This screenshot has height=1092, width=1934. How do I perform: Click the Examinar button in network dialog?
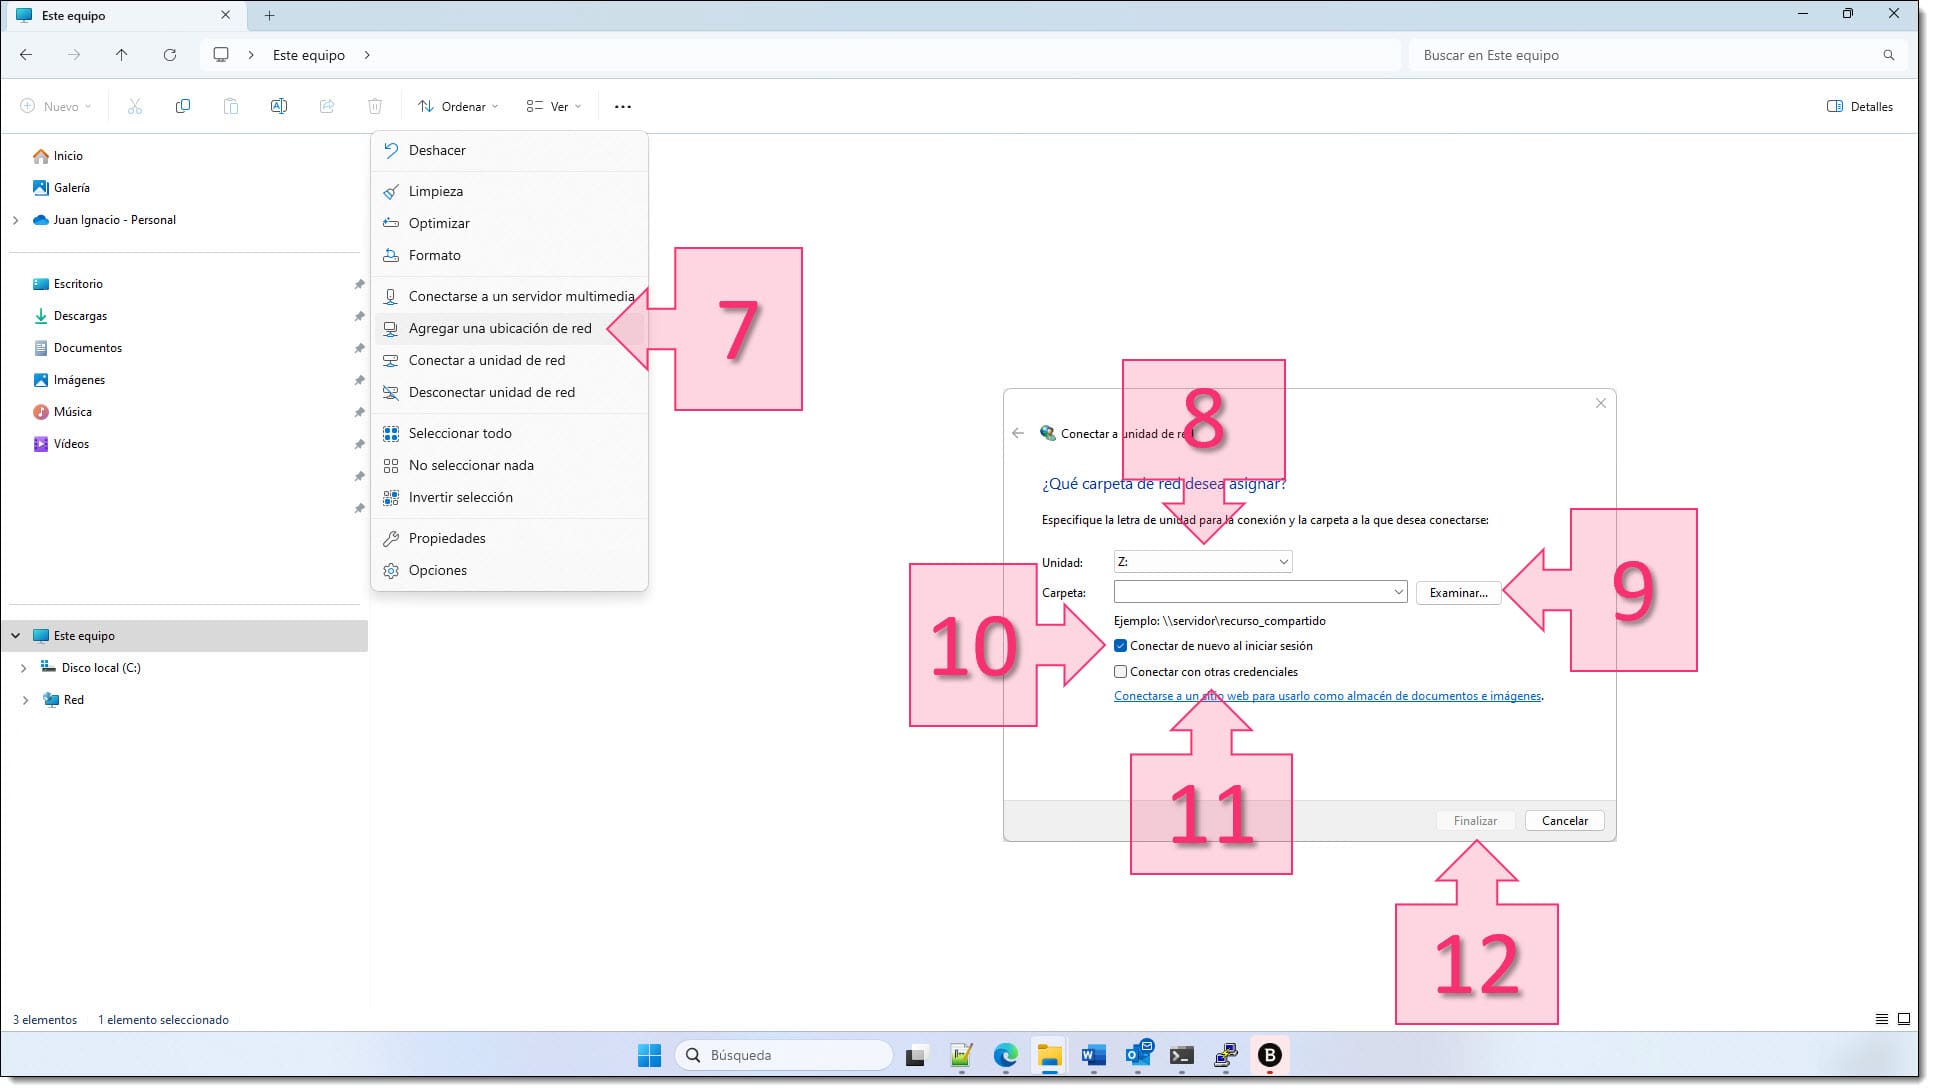pyautogui.click(x=1456, y=591)
